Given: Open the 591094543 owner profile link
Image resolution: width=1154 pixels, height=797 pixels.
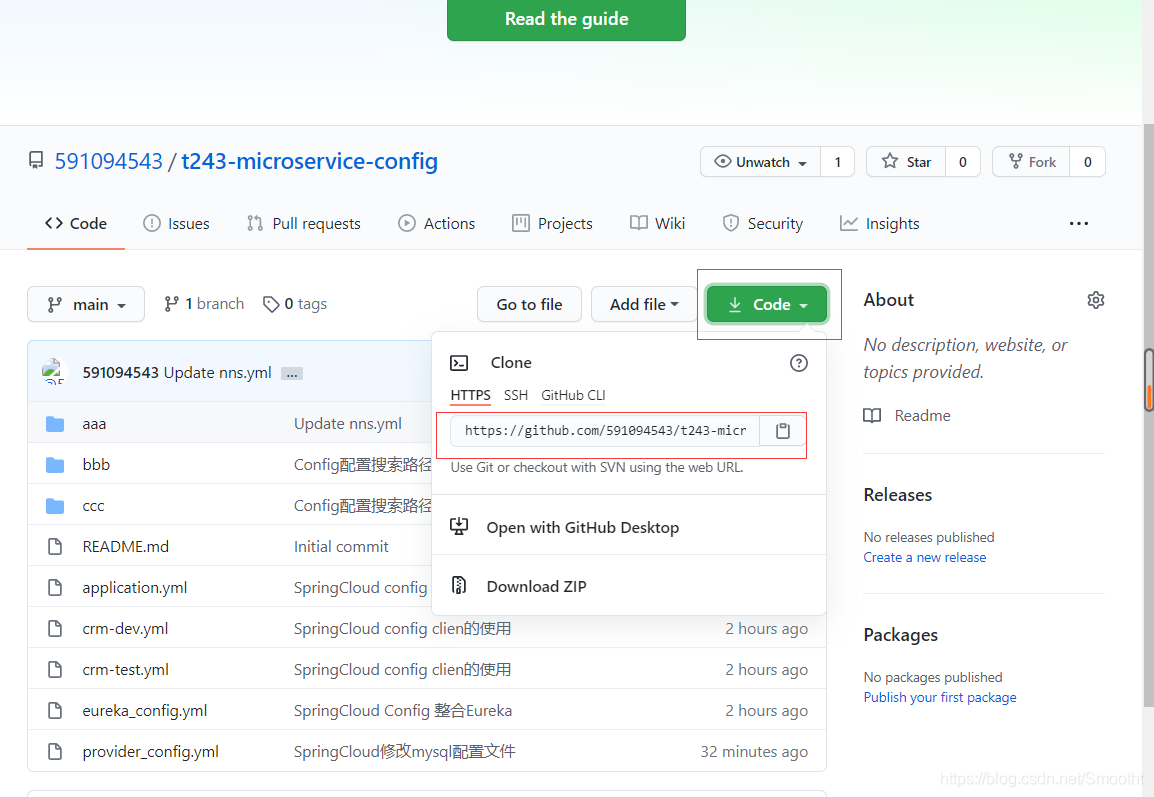Looking at the screenshot, I should pyautogui.click(x=108, y=161).
